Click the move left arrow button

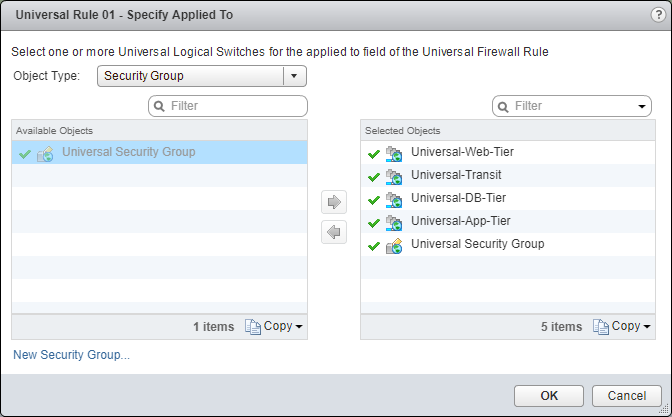click(x=334, y=232)
